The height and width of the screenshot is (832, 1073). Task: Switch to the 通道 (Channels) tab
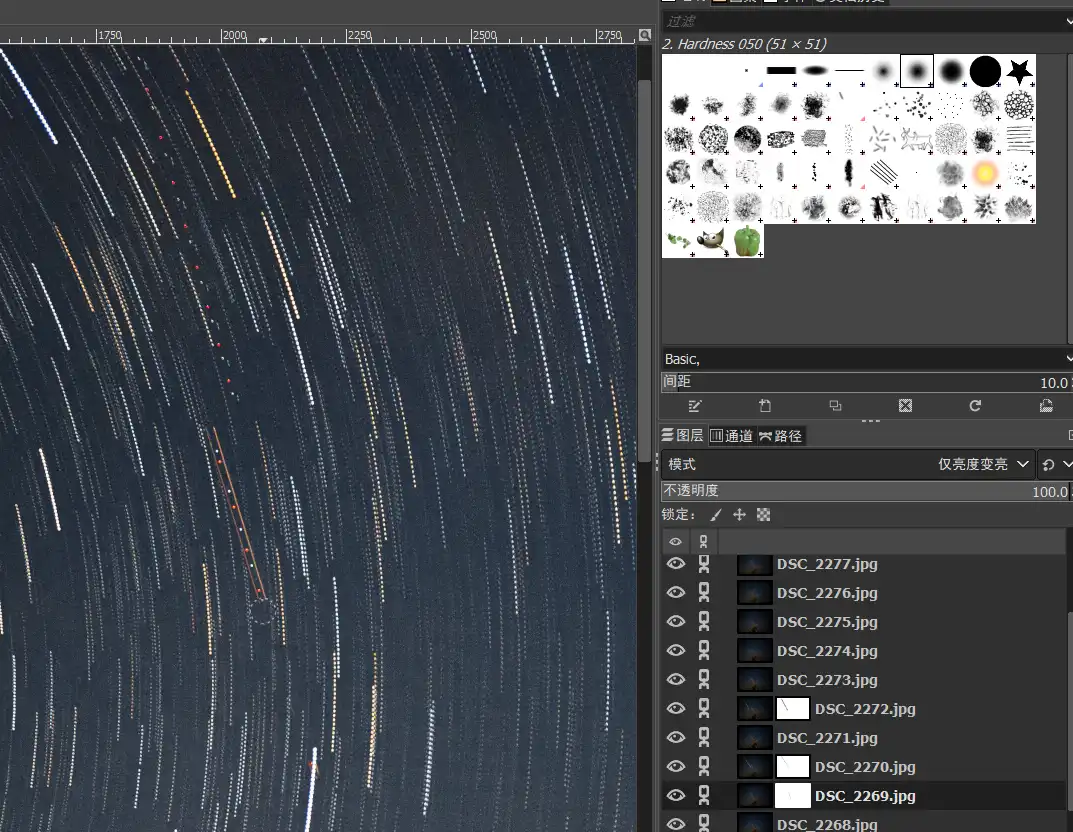[731, 436]
